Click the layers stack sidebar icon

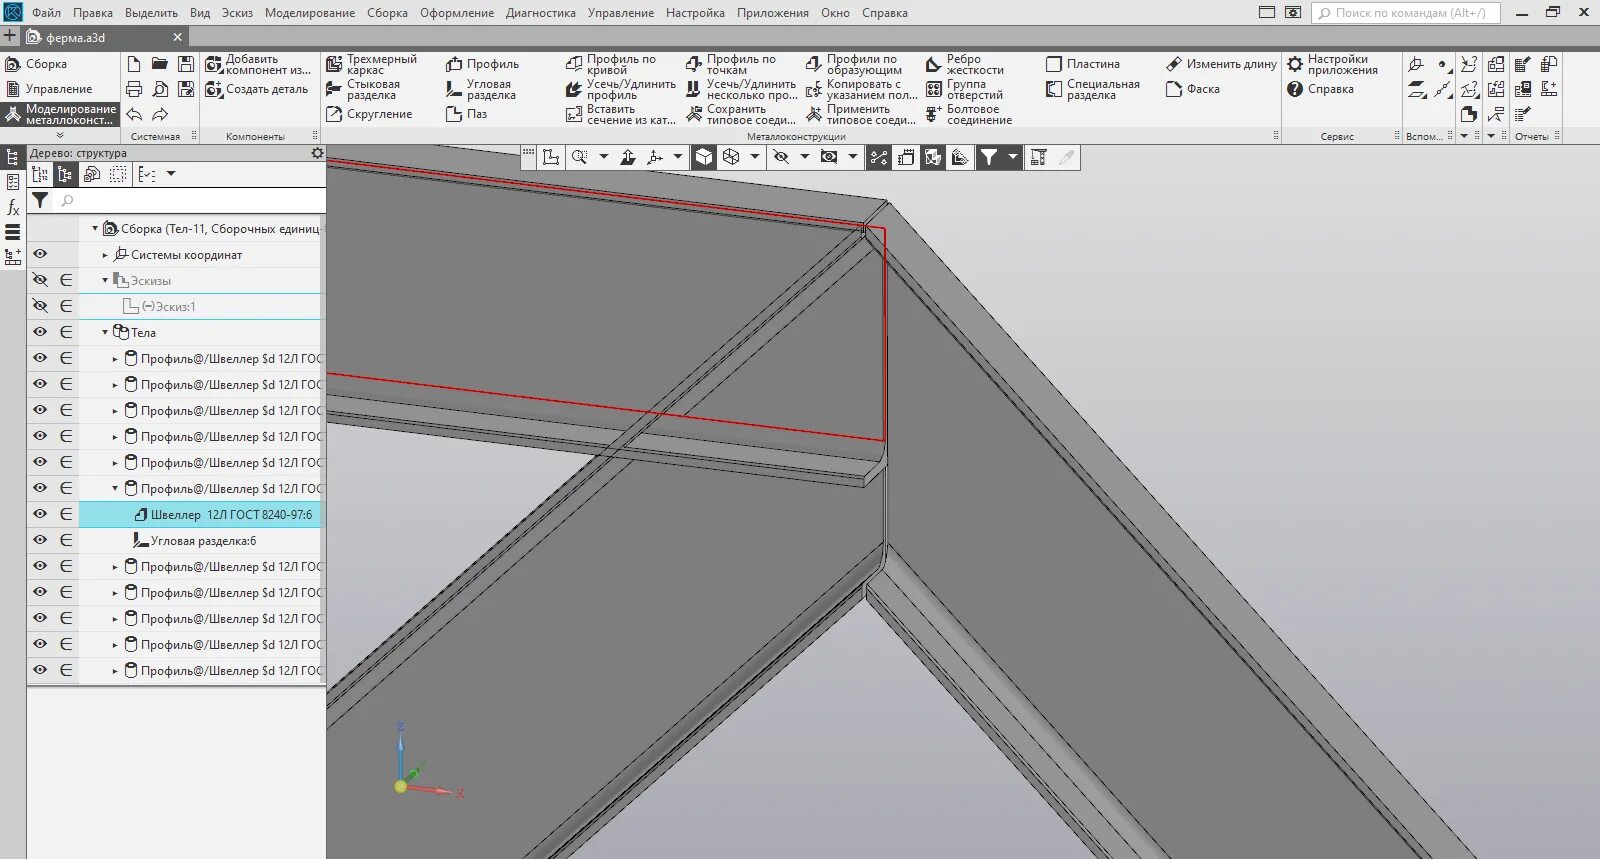pyautogui.click(x=13, y=232)
